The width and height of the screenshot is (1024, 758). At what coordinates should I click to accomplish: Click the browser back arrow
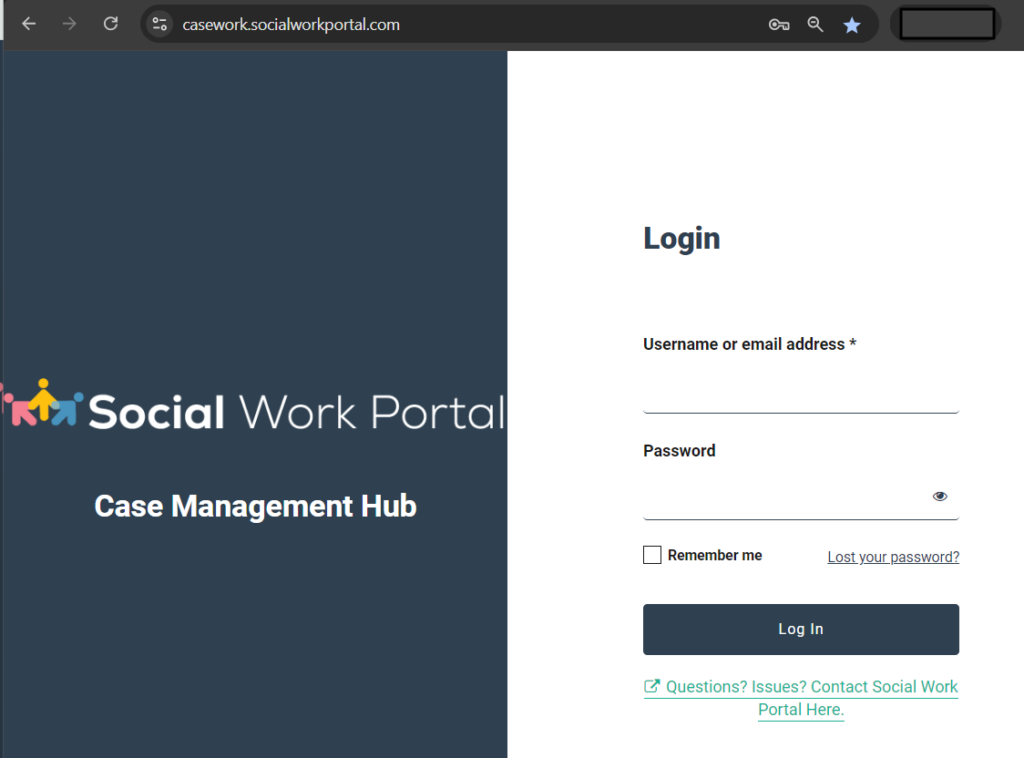pos(28,23)
